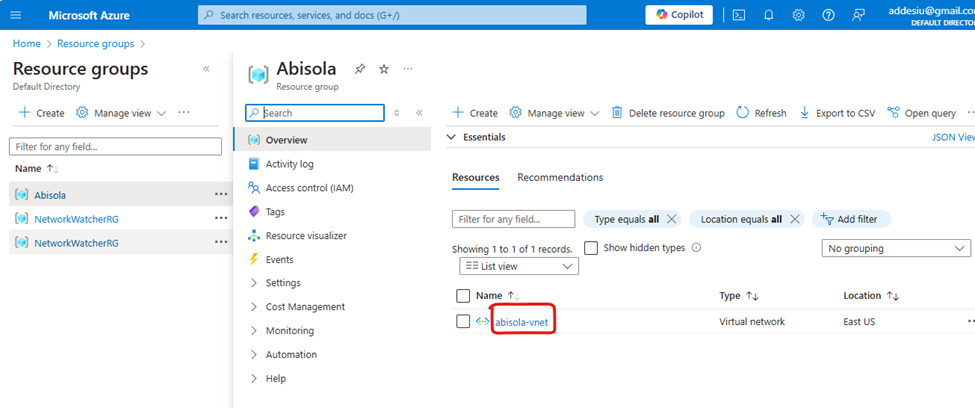Open Access control (IAM) menu item
Screen dimensions: 975x408
(x=309, y=188)
